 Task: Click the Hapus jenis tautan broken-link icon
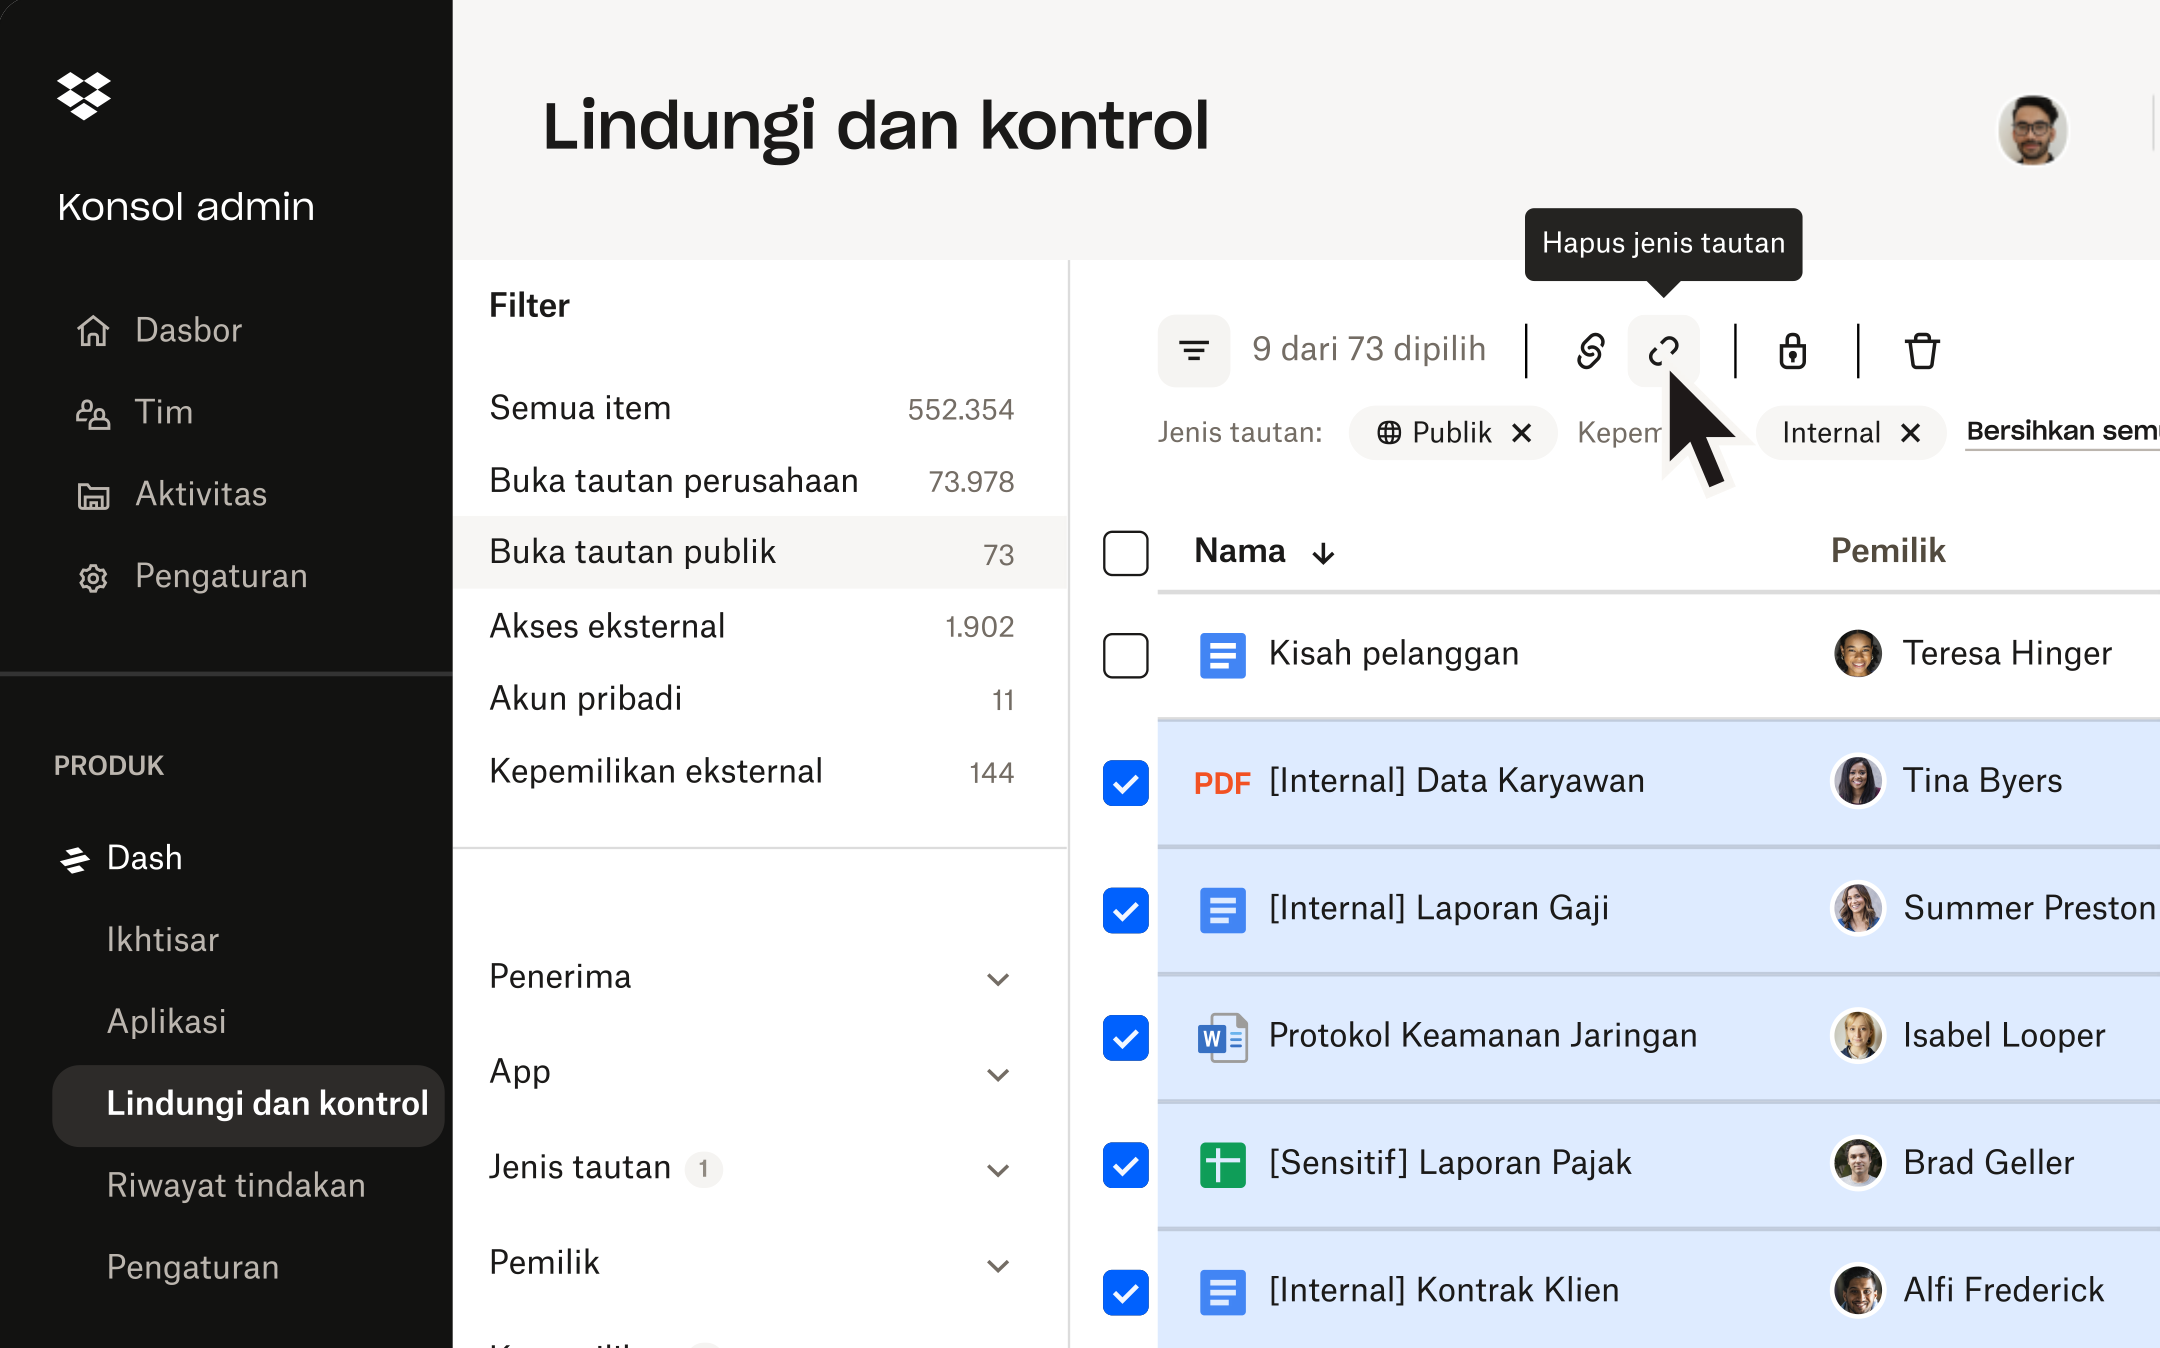1664,351
